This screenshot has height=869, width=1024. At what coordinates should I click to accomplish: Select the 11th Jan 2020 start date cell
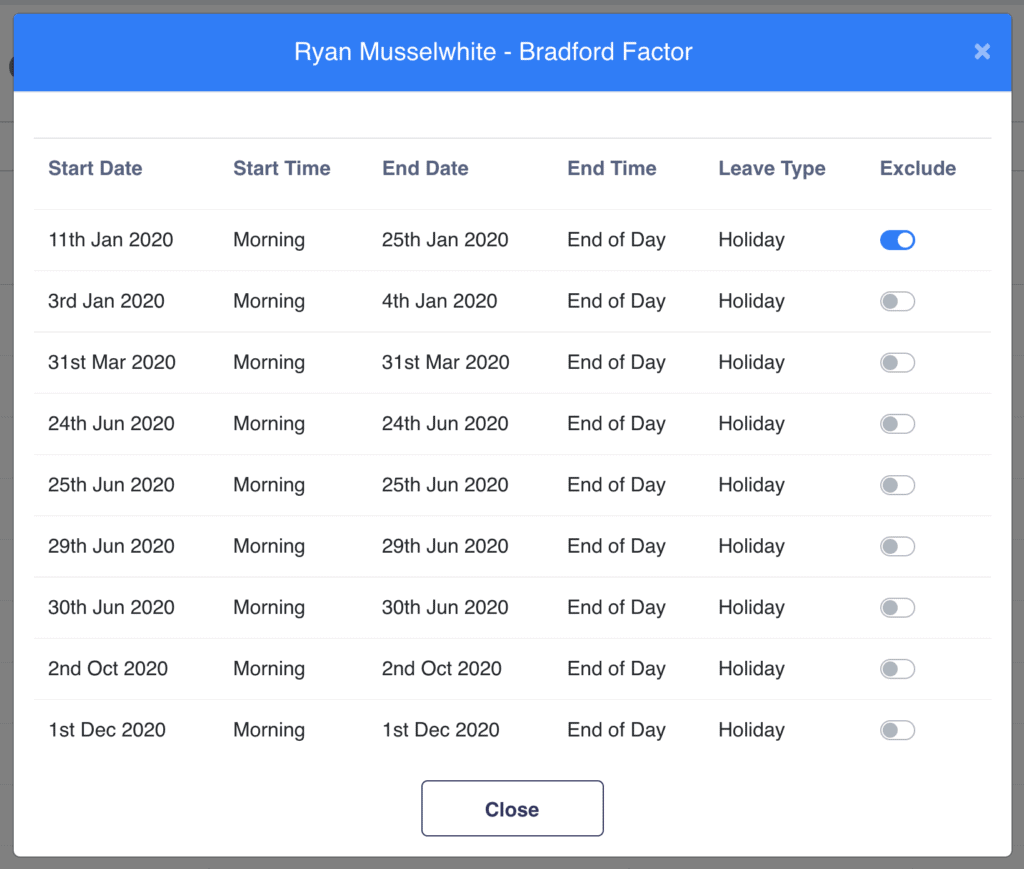point(110,240)
